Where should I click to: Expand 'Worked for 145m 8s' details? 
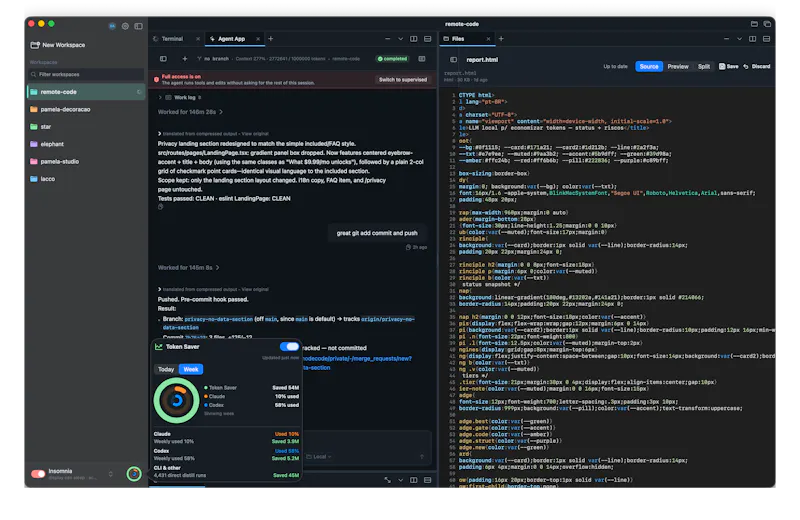point(189,267)
